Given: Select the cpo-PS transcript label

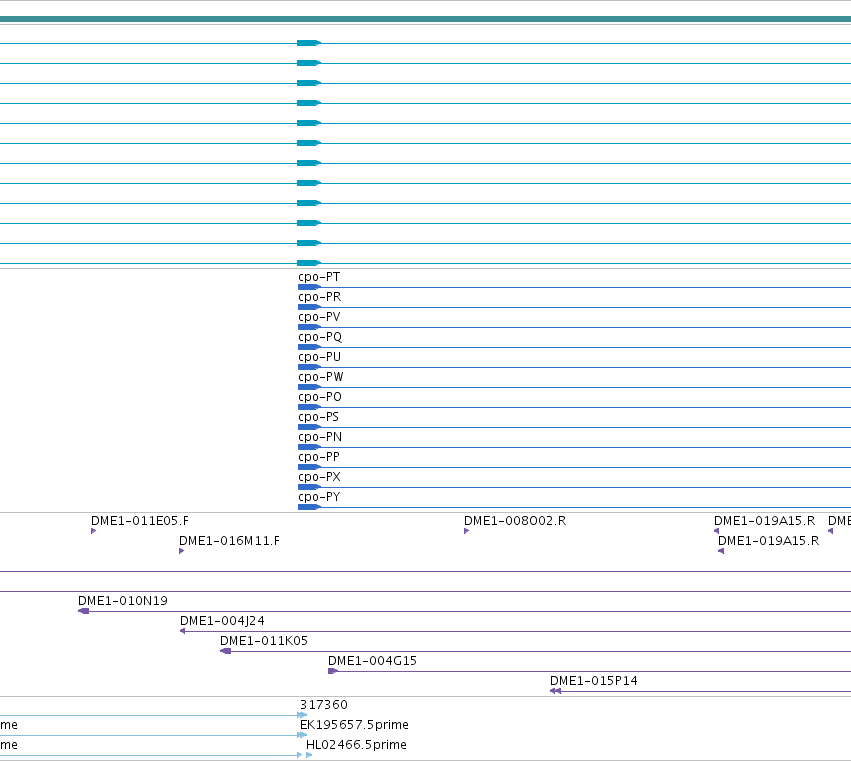Looking at the screenshot, I should pos(319,417).
